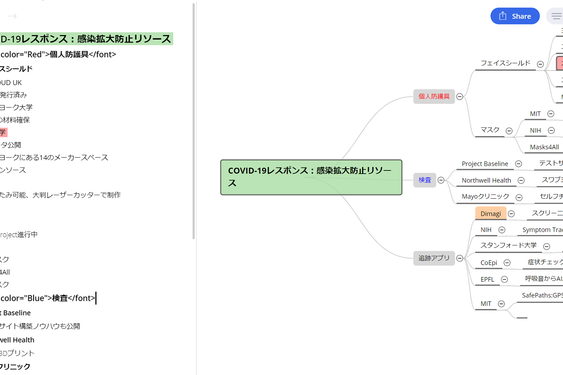Collapse the 個人防護具 node
563x375 pixels.
[460, 96]
